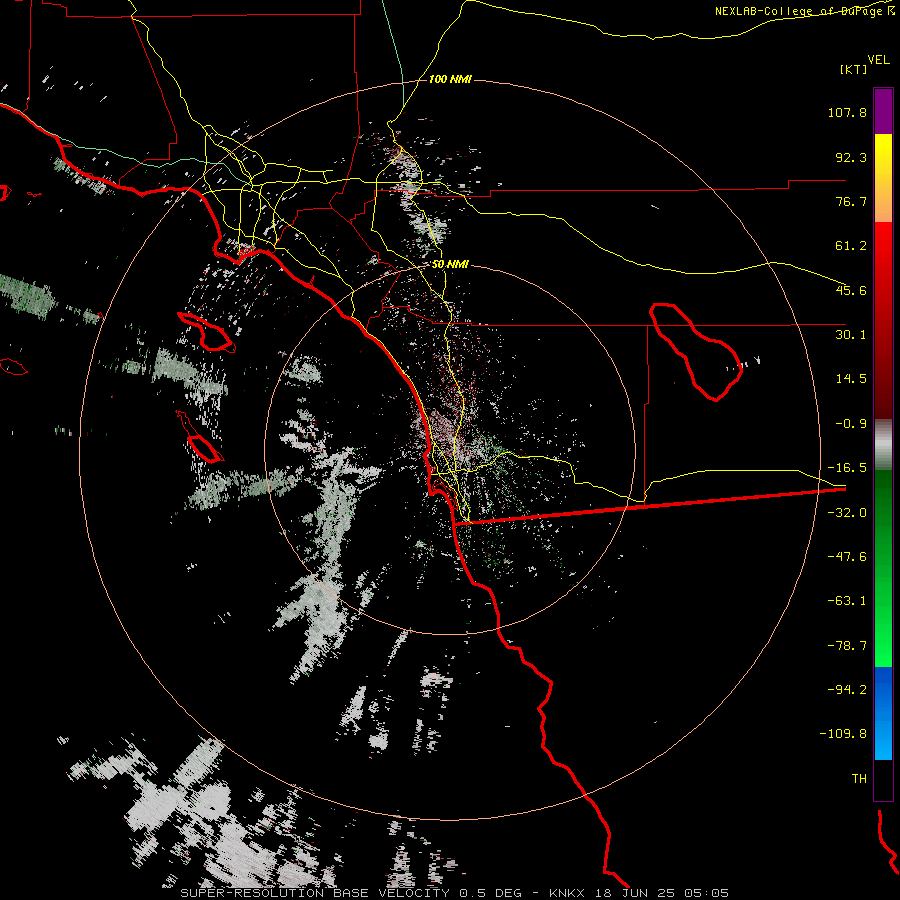This screenshot has height=900, width=900.
Task: Click the -78.7 velocity scale value
Action: 847,646
